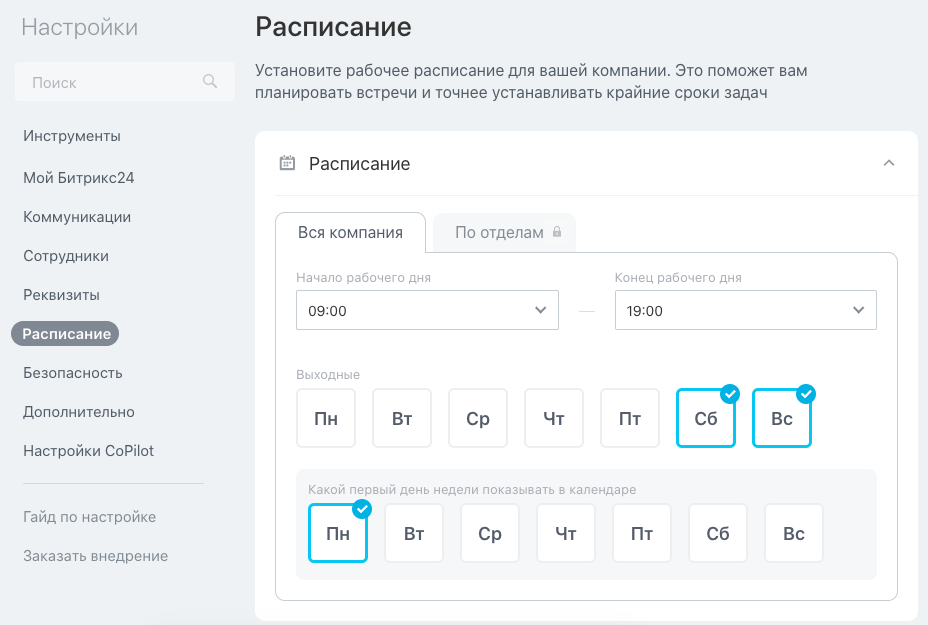Image resolution: width=928 pixels, height=625 pixels.
Task: Open Коммуникации settings section
Action: click(77, 217)
